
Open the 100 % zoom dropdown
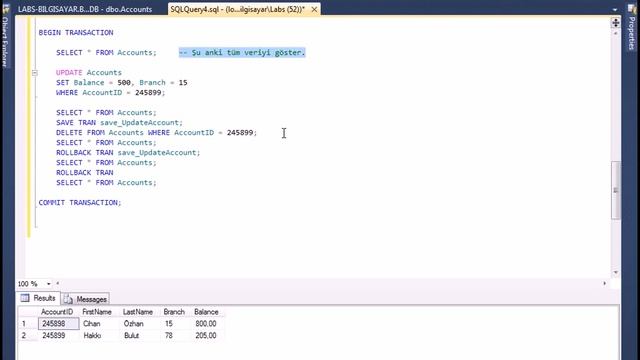[x=49, y=284]
